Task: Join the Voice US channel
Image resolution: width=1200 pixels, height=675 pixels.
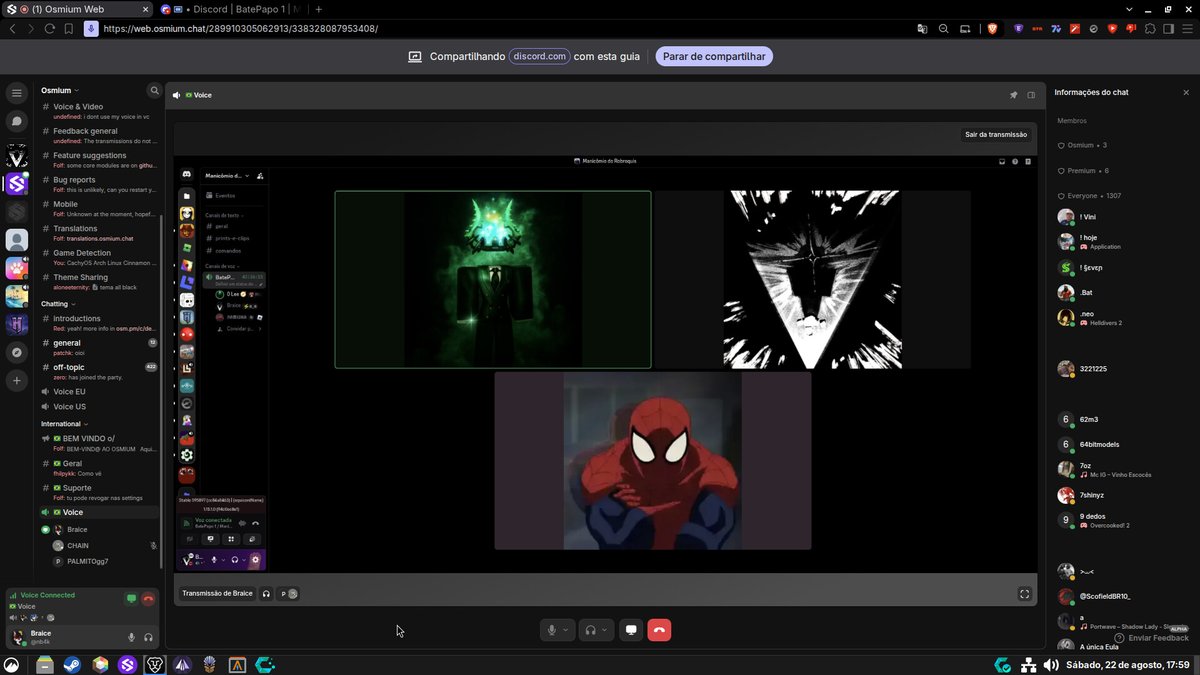Action: click(99, 407)
